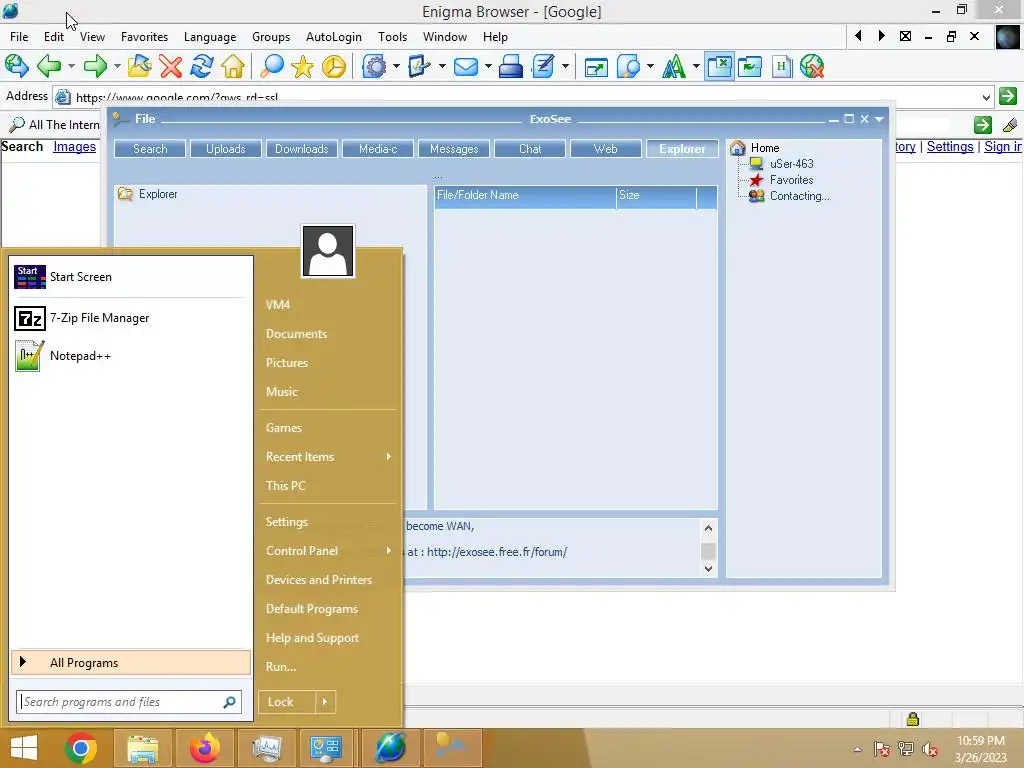Click the Print toolbar icon

(511, 66)
